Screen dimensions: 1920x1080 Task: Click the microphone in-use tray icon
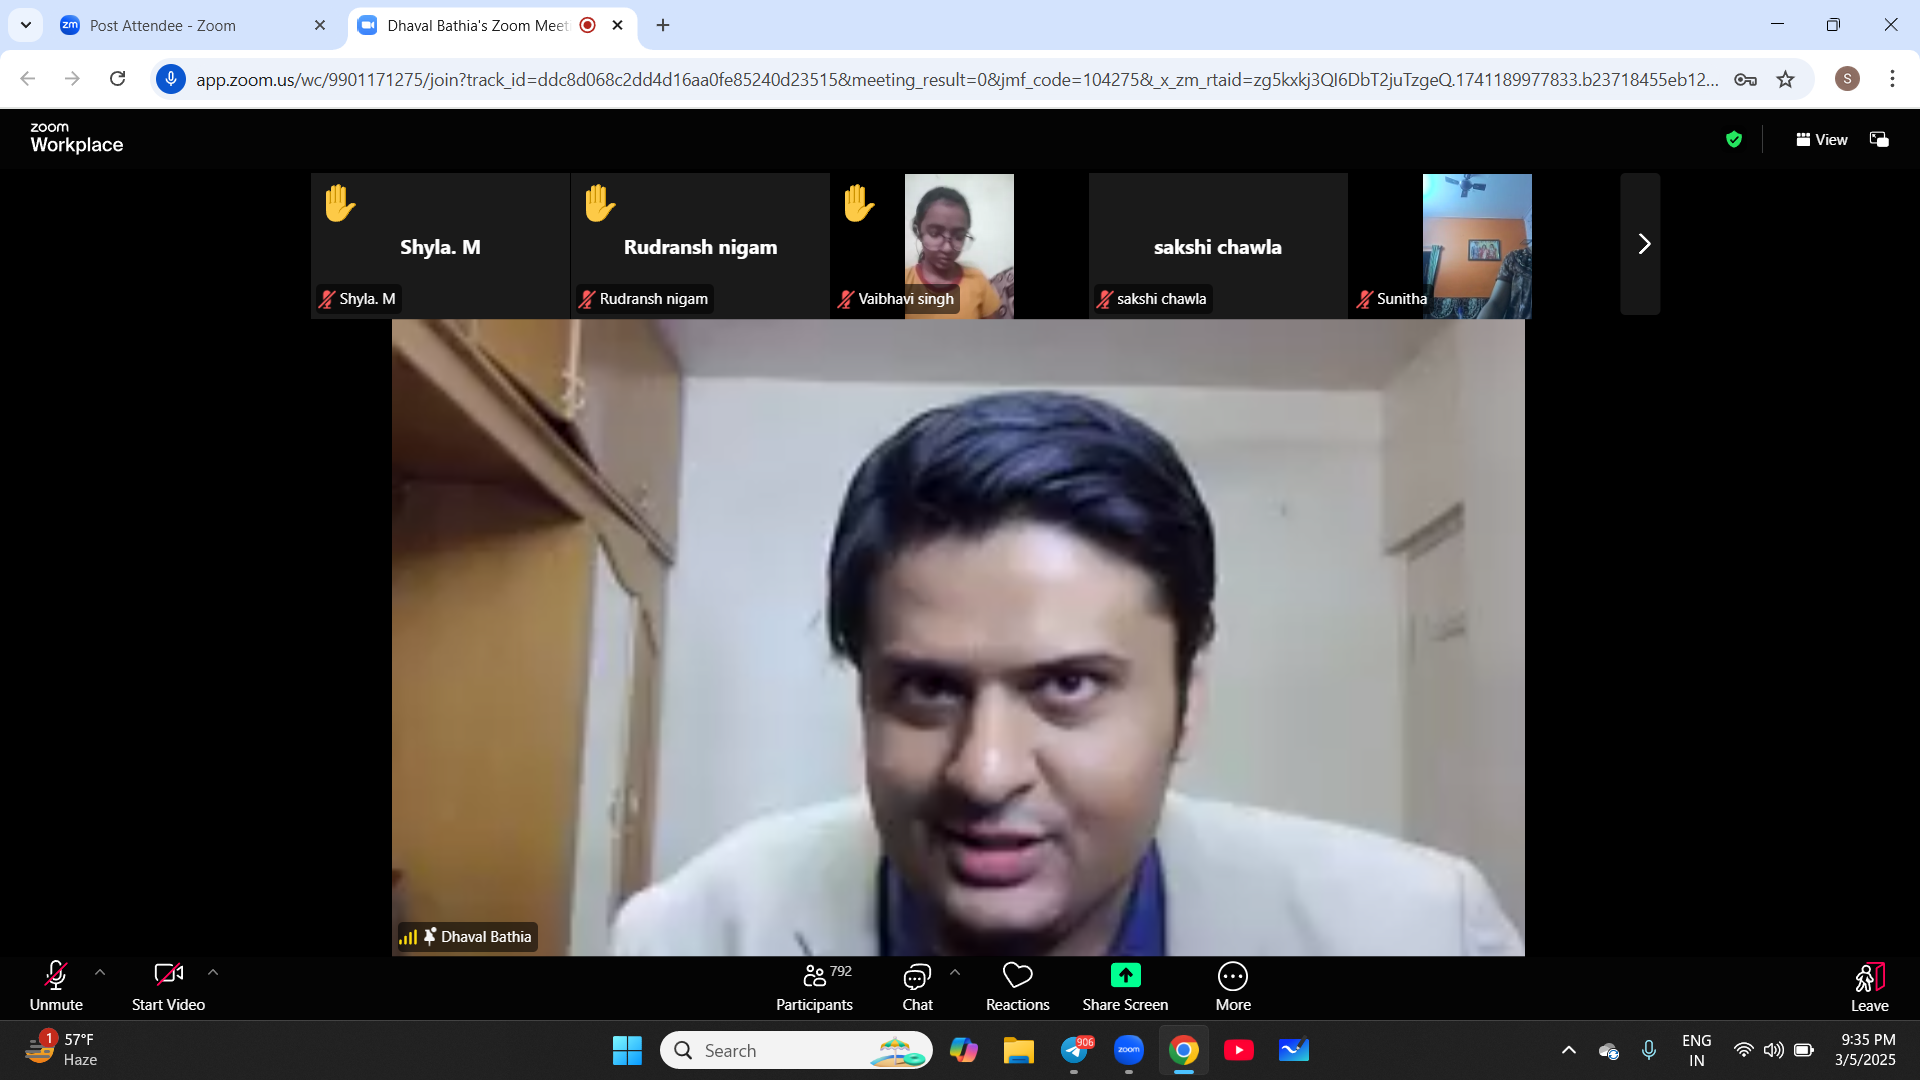[1649, 1050]
